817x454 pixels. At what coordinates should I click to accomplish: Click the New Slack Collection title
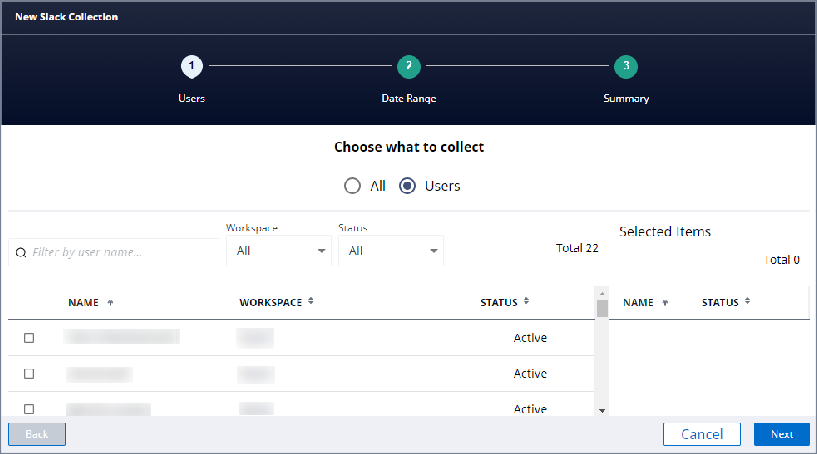pos(67,17)
